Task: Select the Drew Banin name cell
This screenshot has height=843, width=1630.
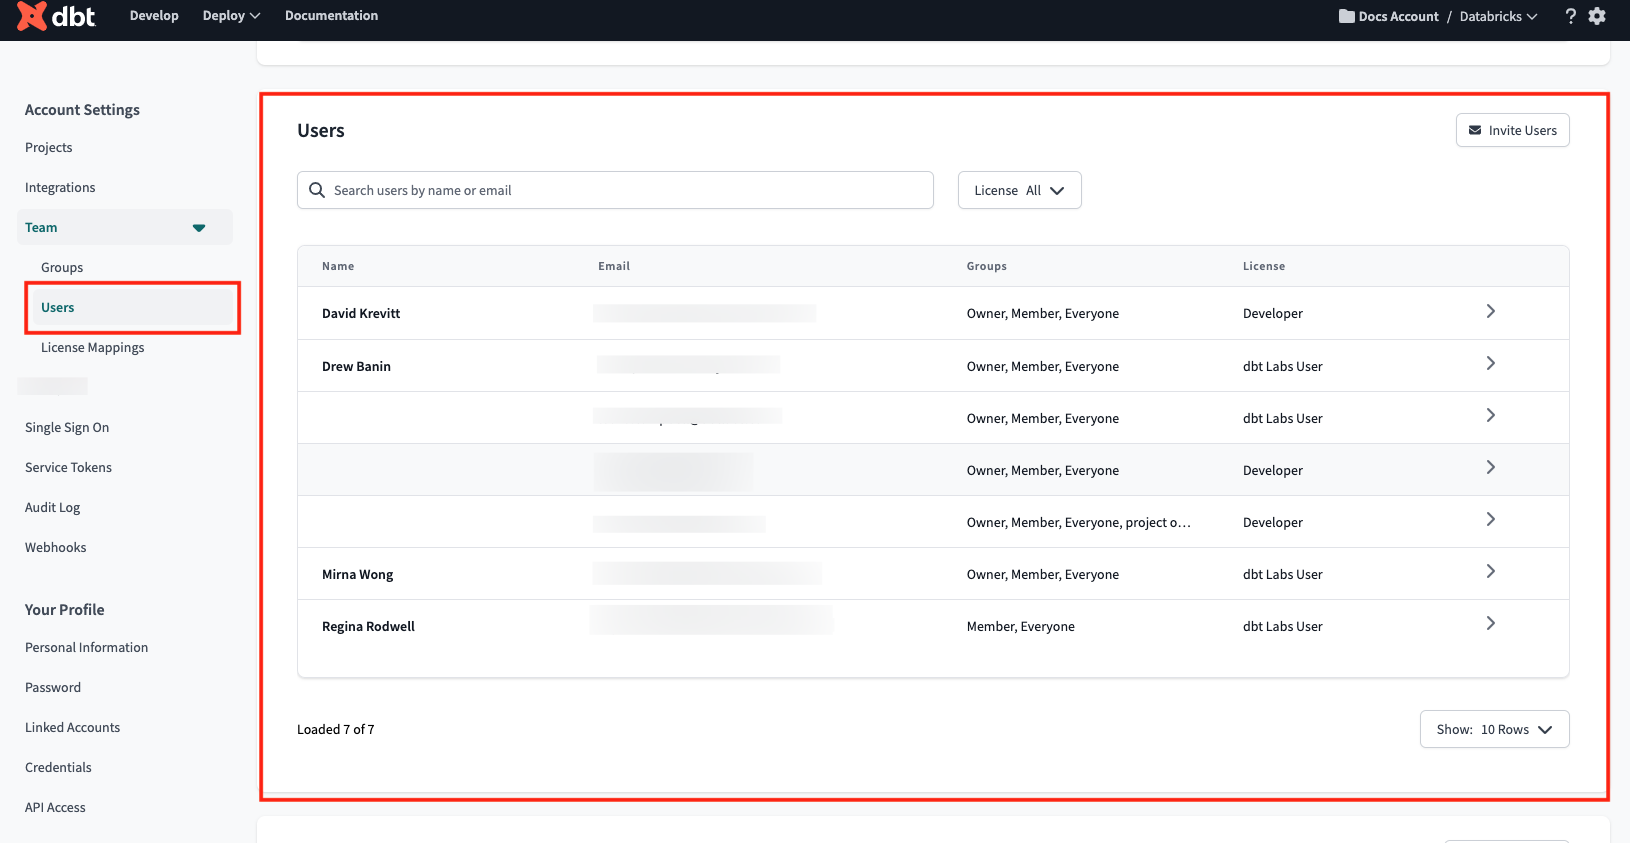Action: pos(356,366)
